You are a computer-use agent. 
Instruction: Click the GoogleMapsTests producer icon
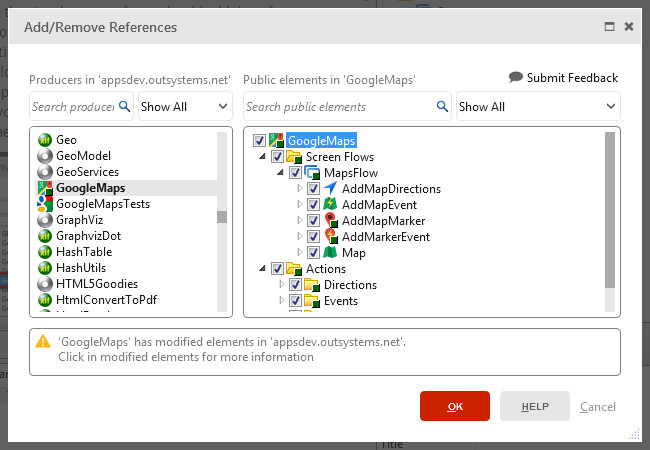pos(44,204)
